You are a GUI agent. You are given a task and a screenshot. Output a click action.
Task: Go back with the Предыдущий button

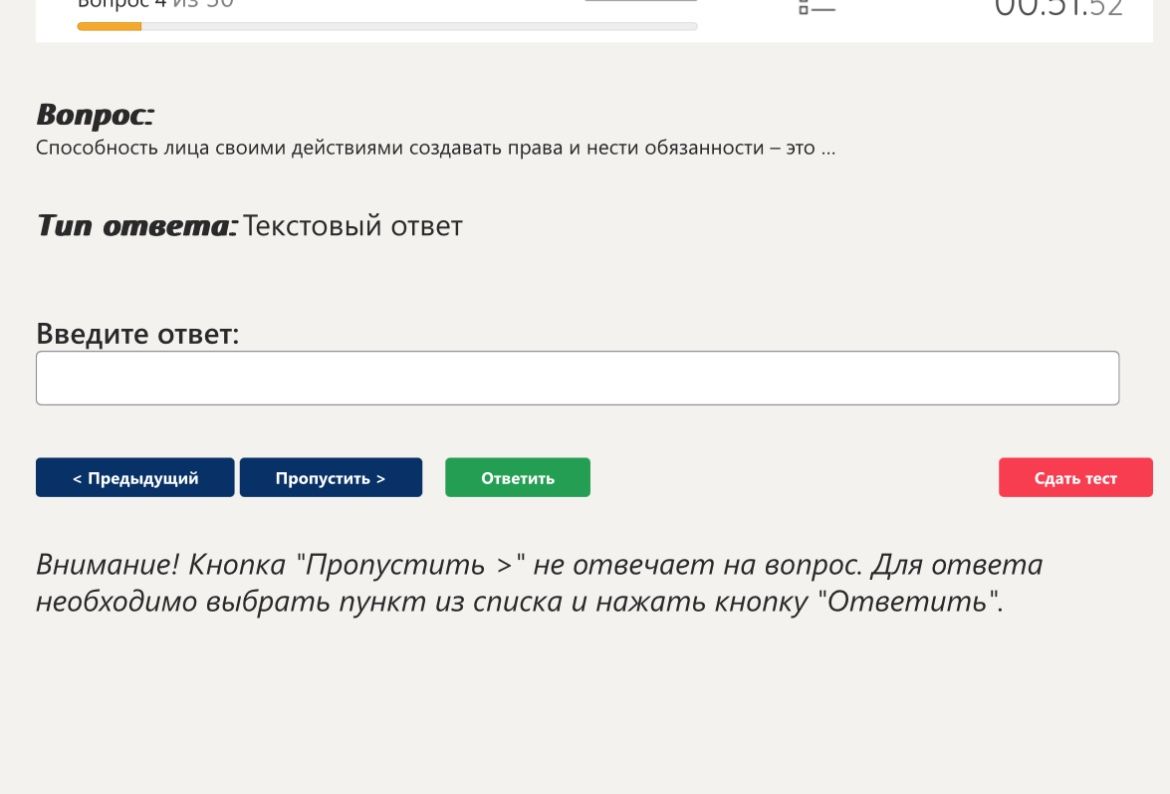pos(135,478)
